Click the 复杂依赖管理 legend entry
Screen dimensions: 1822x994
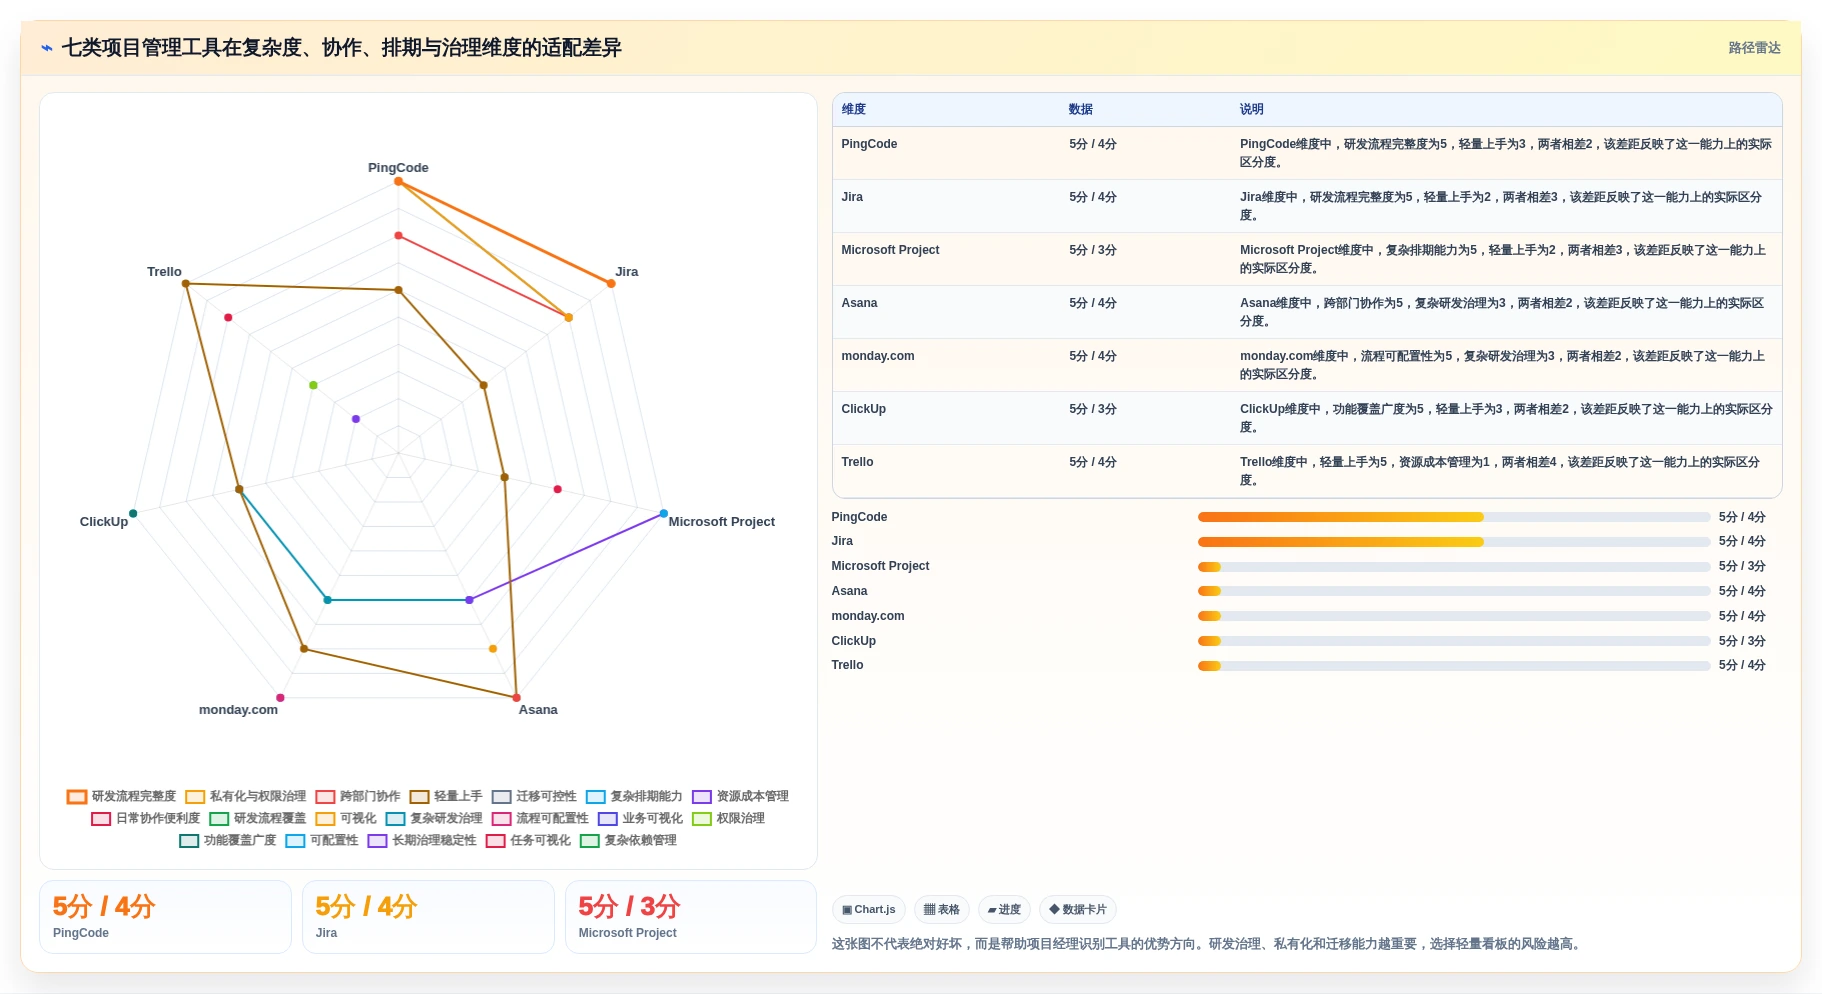[x=628, y=841]
